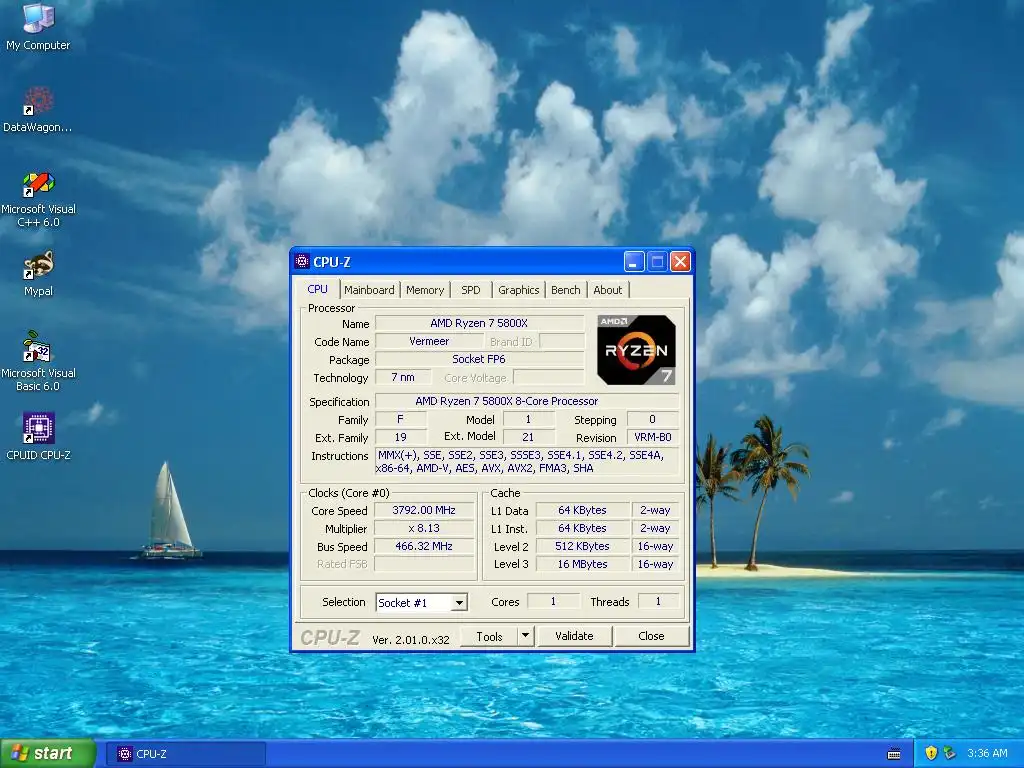Screen dimensions: 1024x768
Task: Click the Level 3 16 MBytes value
Action: point(583,564)
